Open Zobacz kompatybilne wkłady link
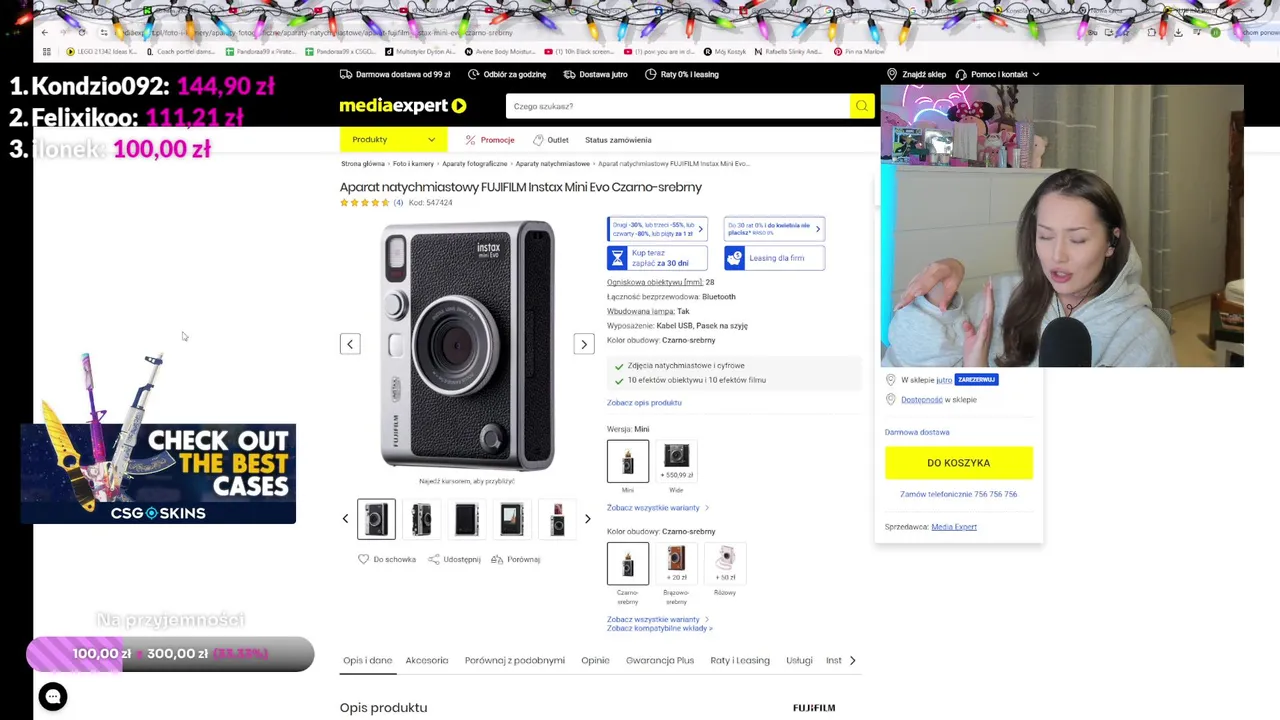Viewport: 1280px width, 720px height. (659, 628)
